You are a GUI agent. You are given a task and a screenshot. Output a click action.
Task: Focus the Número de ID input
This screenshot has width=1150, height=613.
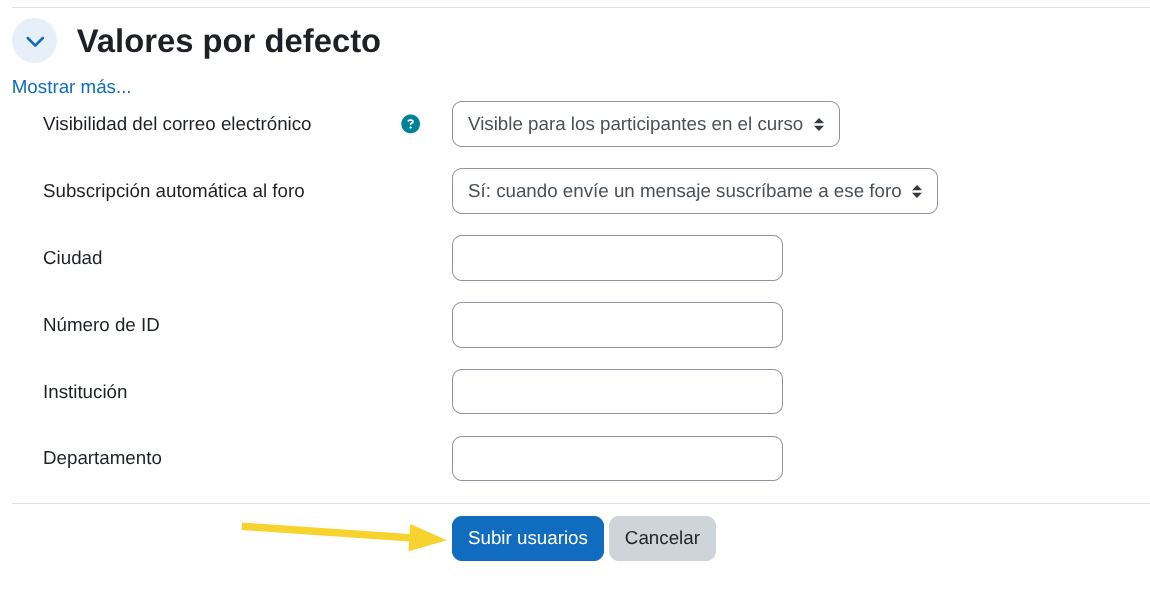click(617, 325)
